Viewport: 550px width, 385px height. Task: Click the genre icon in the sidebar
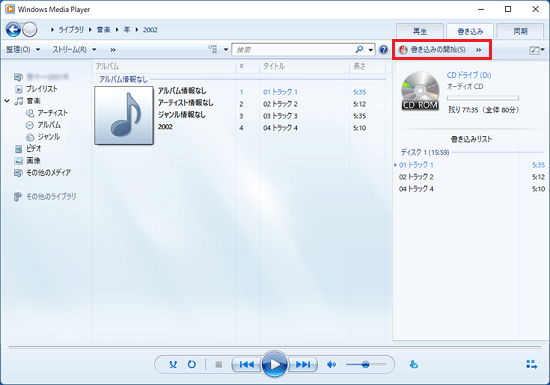coord(30,137)
